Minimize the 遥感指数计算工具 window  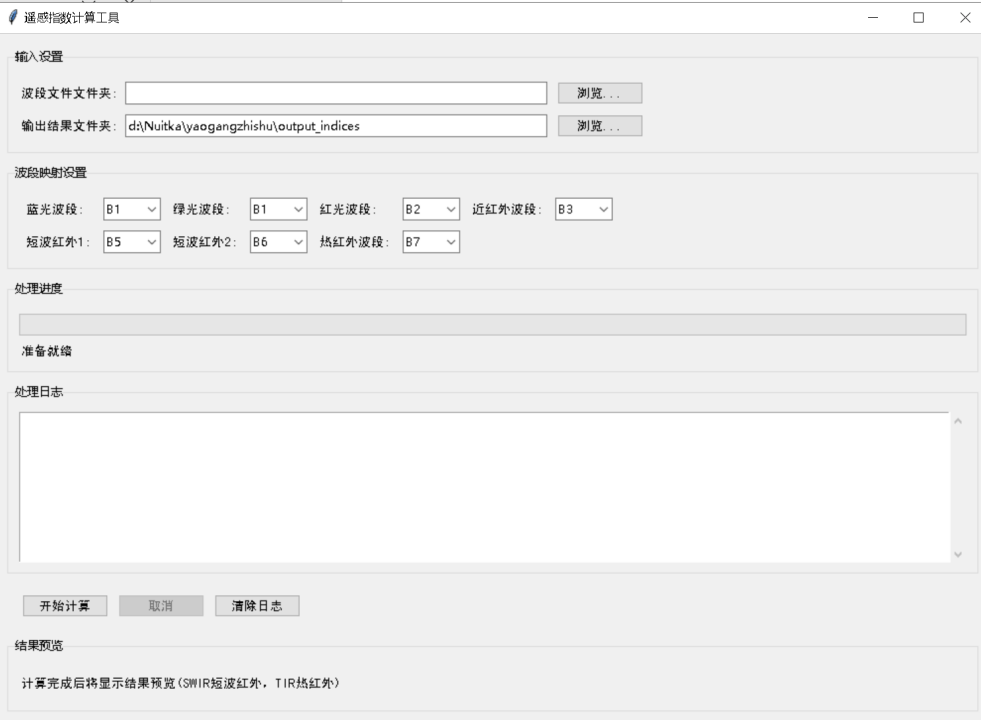pyautogui.click(x=873, y=18)
